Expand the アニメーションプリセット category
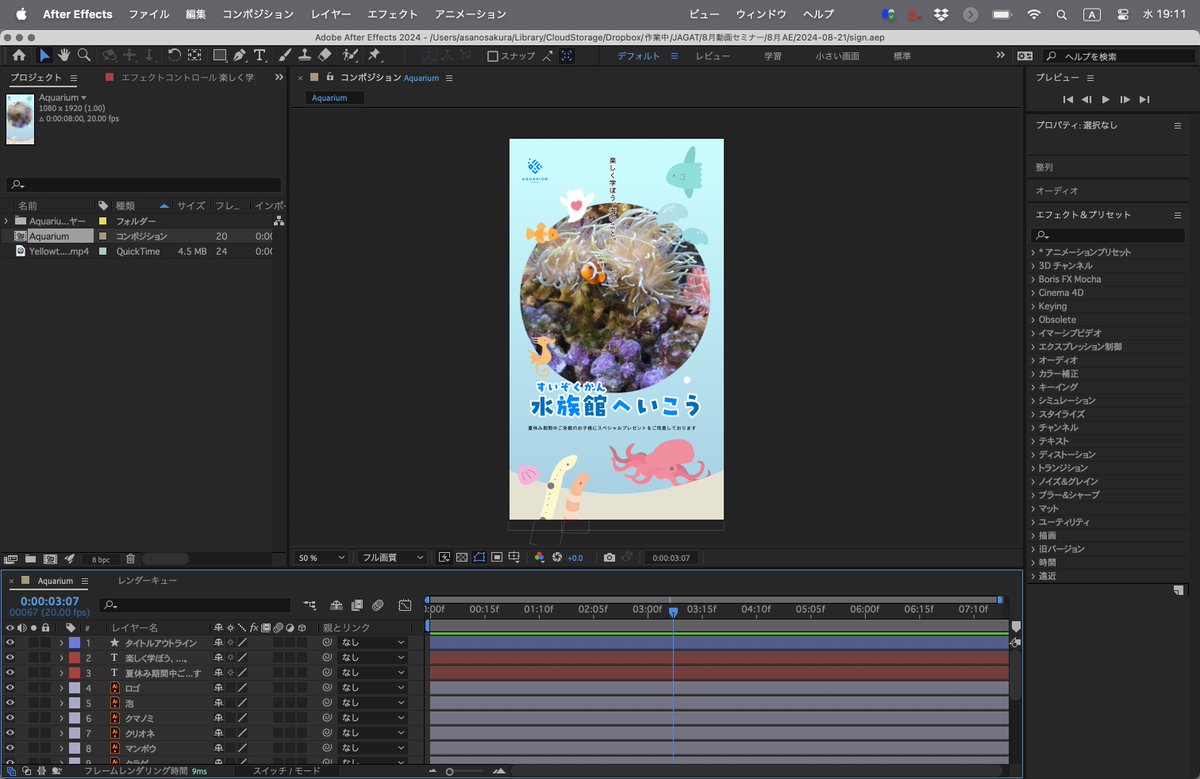The image size is (1200, 779). point(1033,252)
